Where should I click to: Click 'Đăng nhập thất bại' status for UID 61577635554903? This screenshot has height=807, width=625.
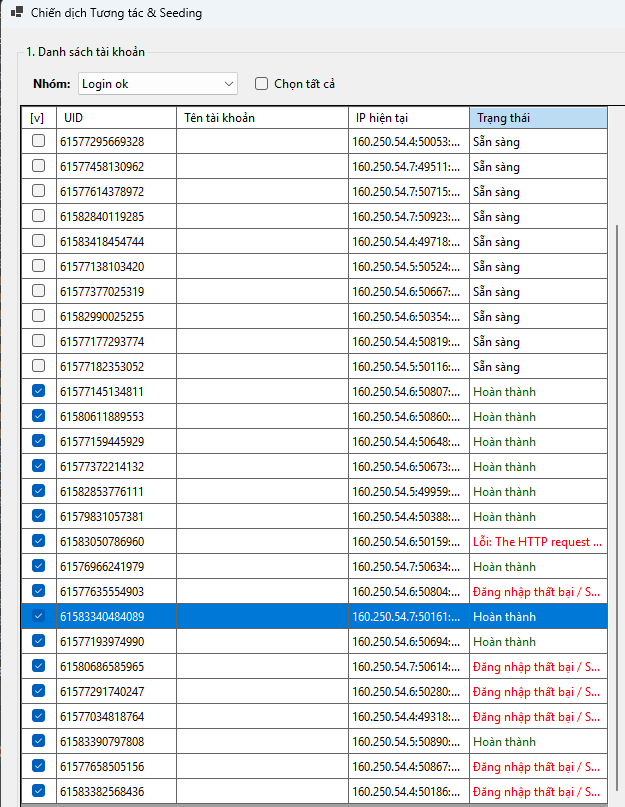539,591
